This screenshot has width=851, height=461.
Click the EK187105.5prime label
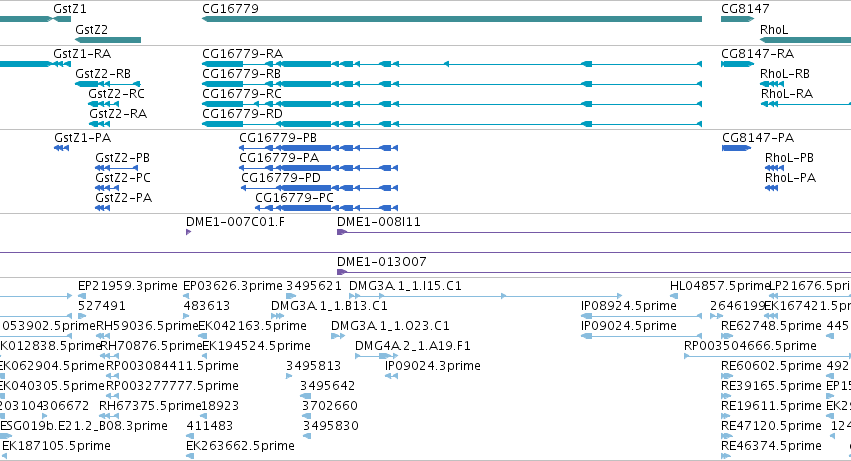(56, 447)
